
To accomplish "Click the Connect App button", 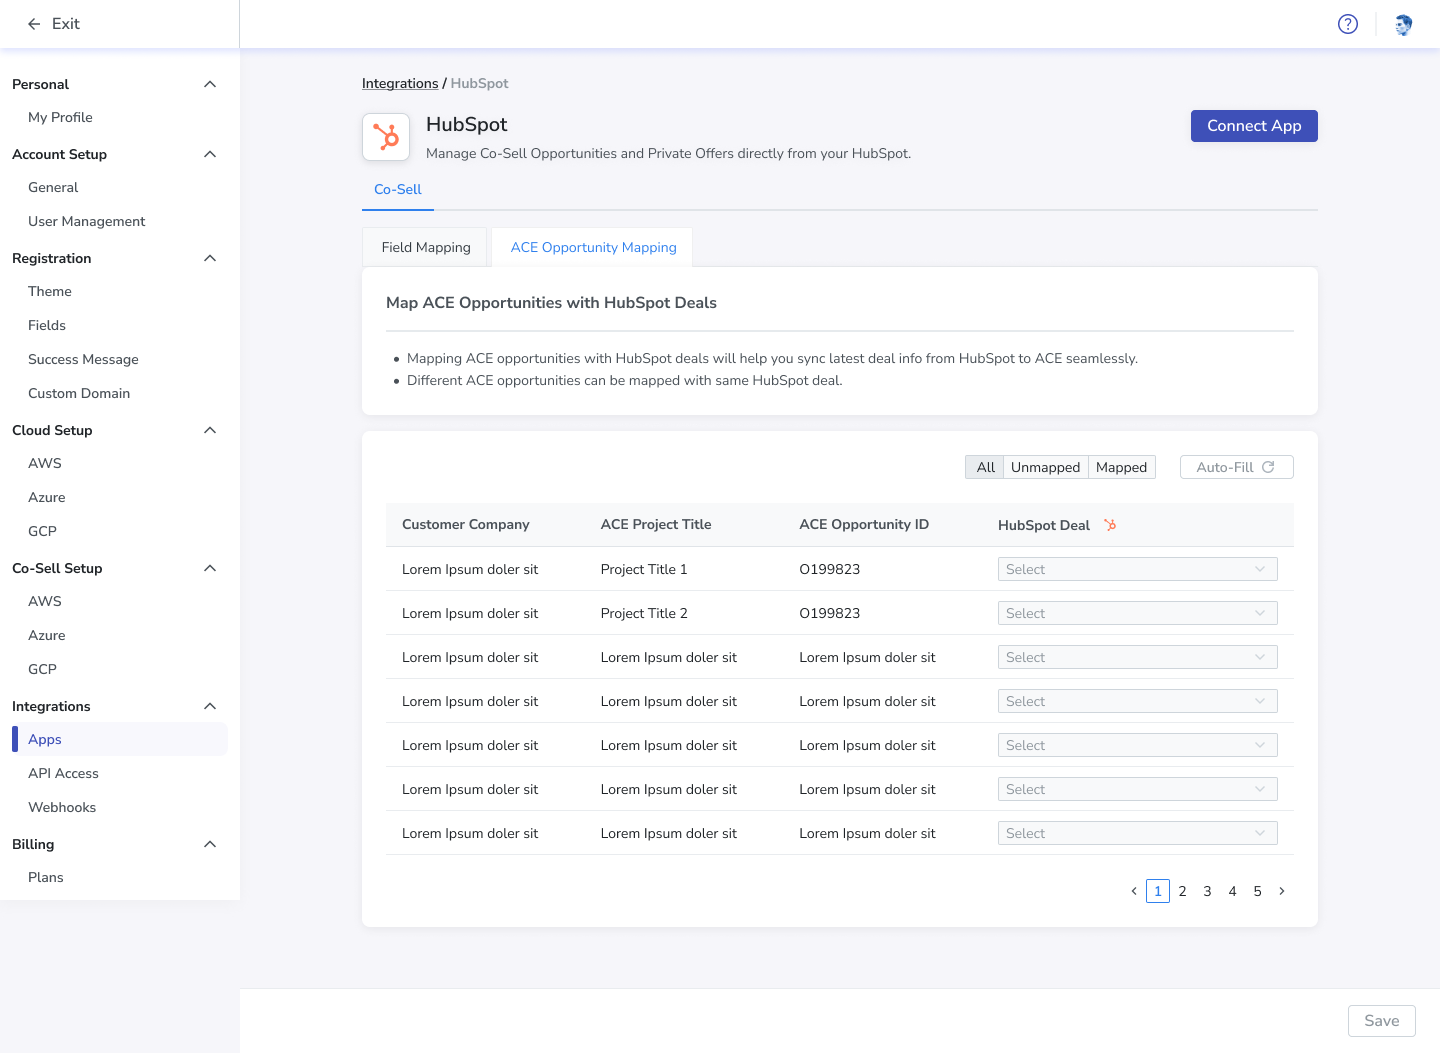I will (1254, 126).
